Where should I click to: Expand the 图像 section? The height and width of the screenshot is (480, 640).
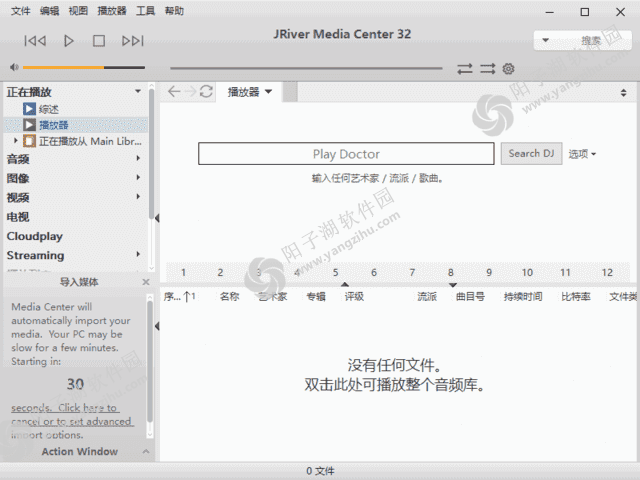(138, 178)
